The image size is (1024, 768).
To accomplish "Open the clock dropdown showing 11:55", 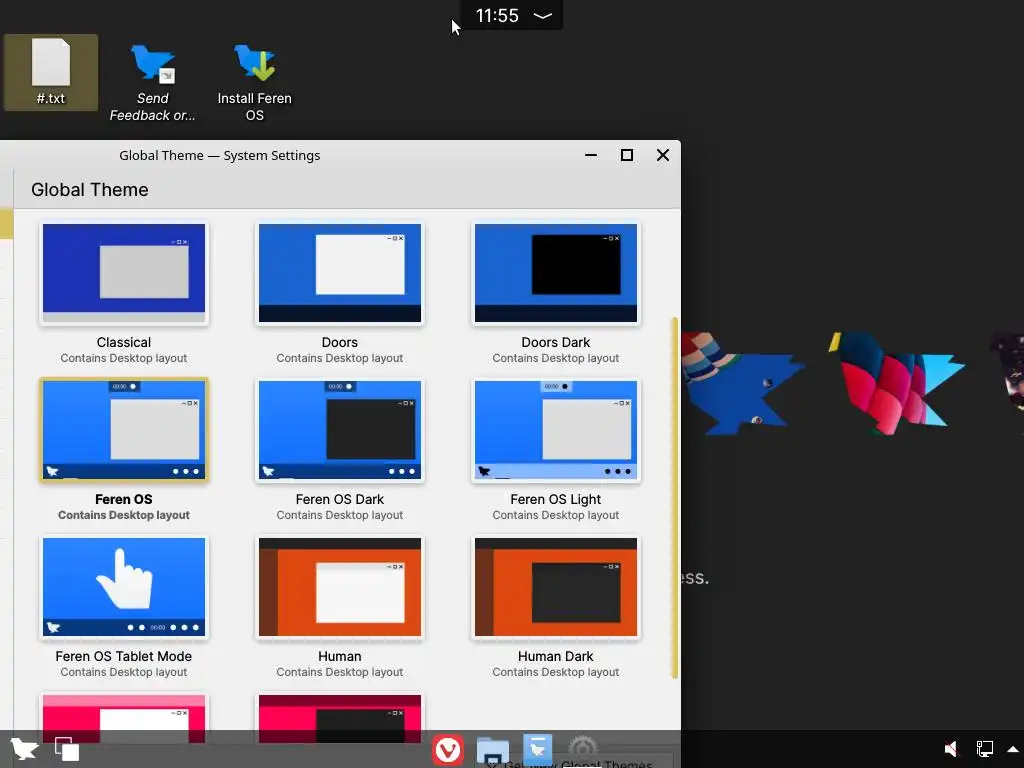I will pyautogui.click(x=513, y=15).
